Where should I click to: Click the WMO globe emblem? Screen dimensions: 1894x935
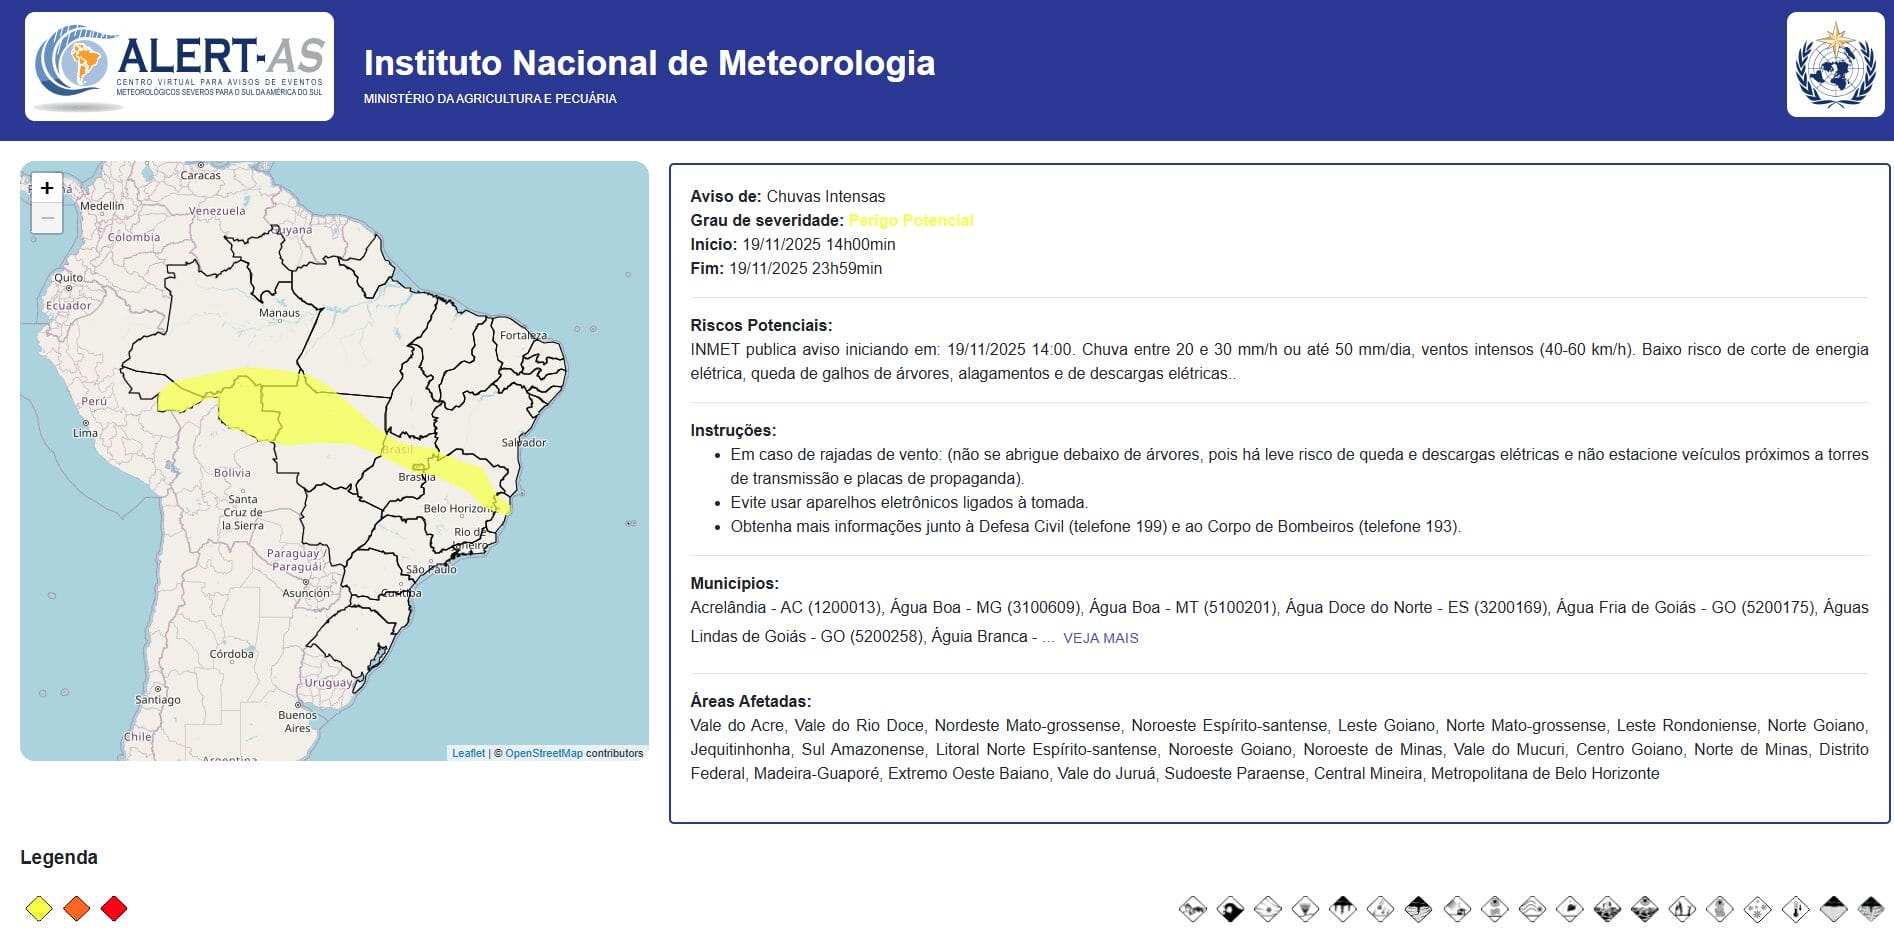(x=1838, y=65)
